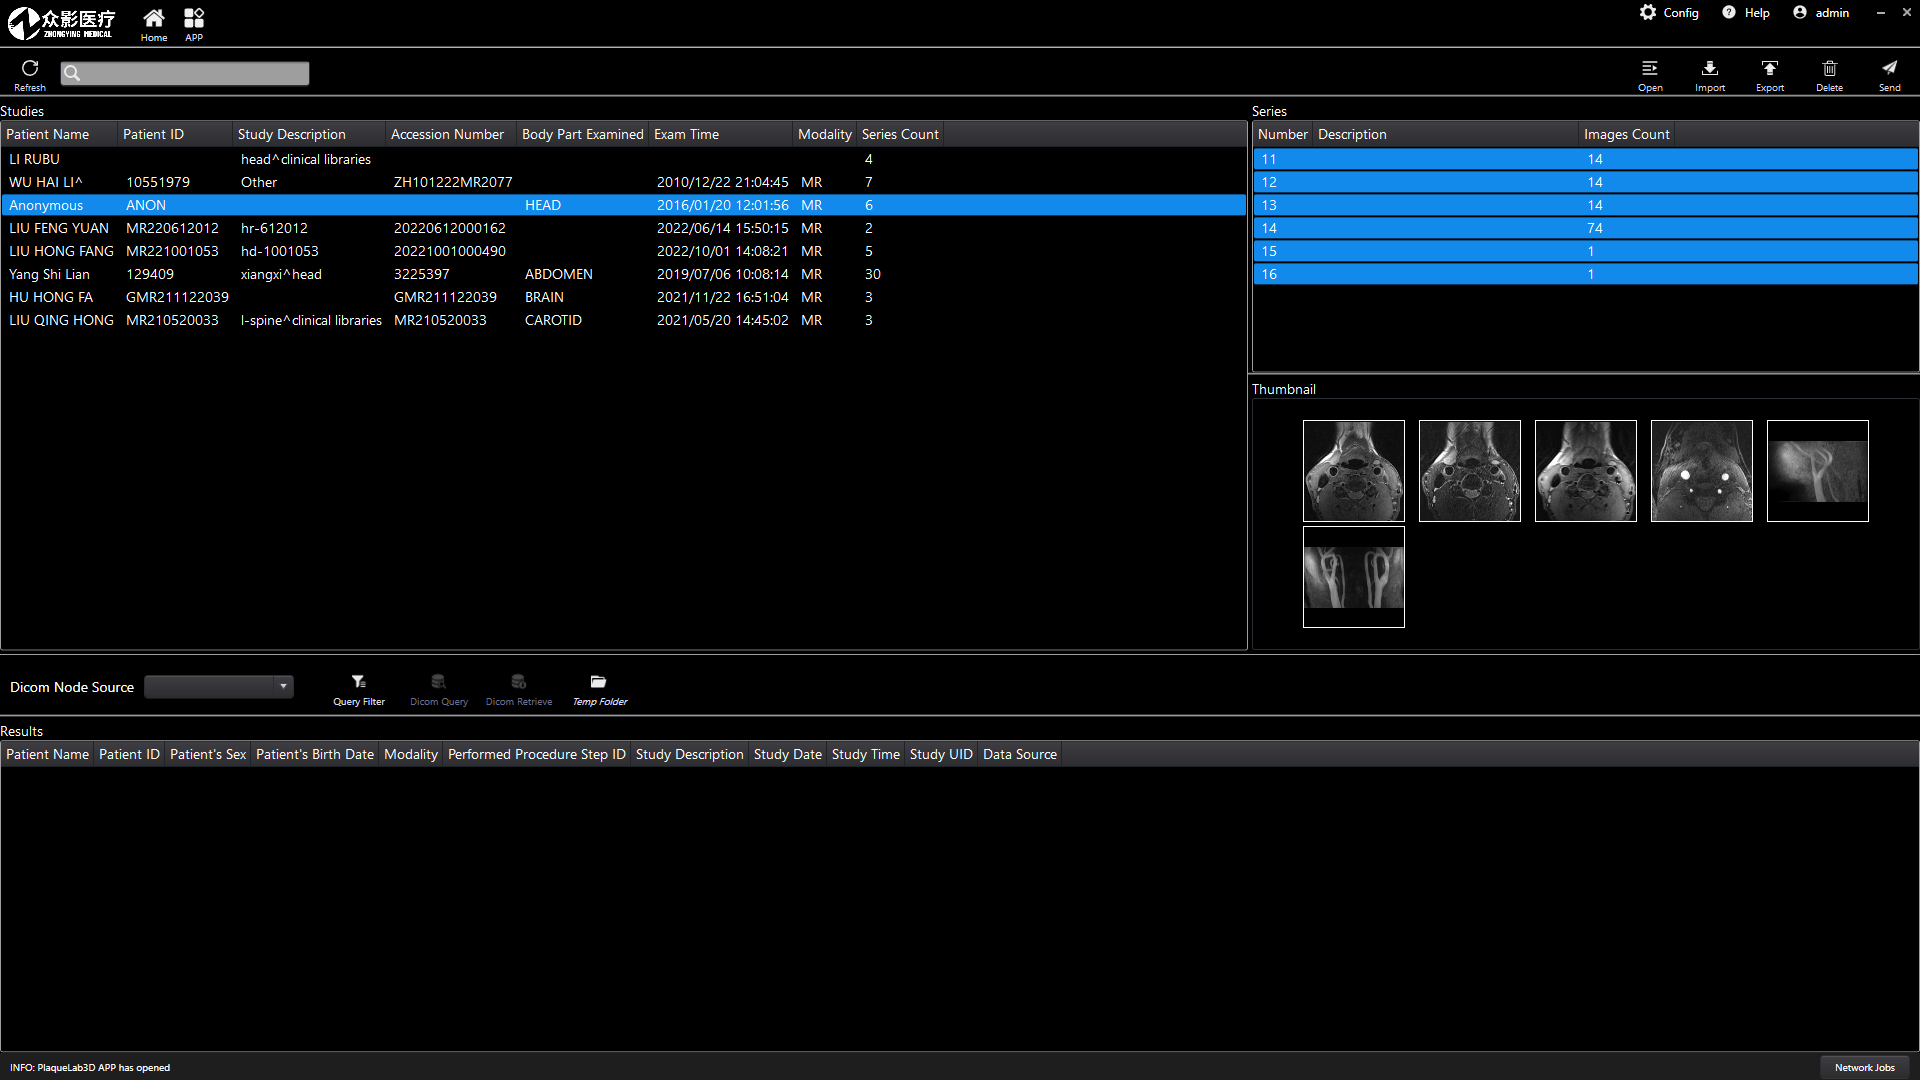The height and width of the screenshot is (1080, 1920).
Task: Click the ABDOMEN body part cell
Action: click(559, 274)
